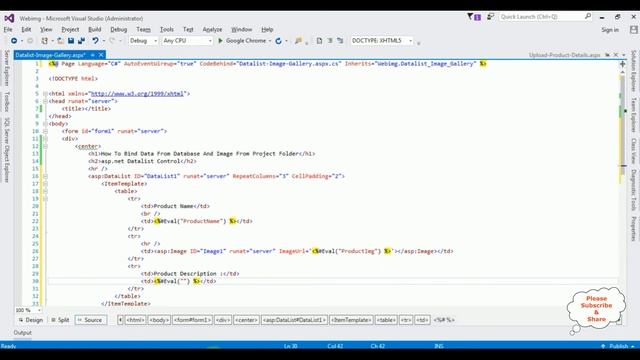Image resolution: width=640 pixels, height=360 pixels.
Task: Click the Navigate Forward toolbar icon
Action: (x=30, y=41)
